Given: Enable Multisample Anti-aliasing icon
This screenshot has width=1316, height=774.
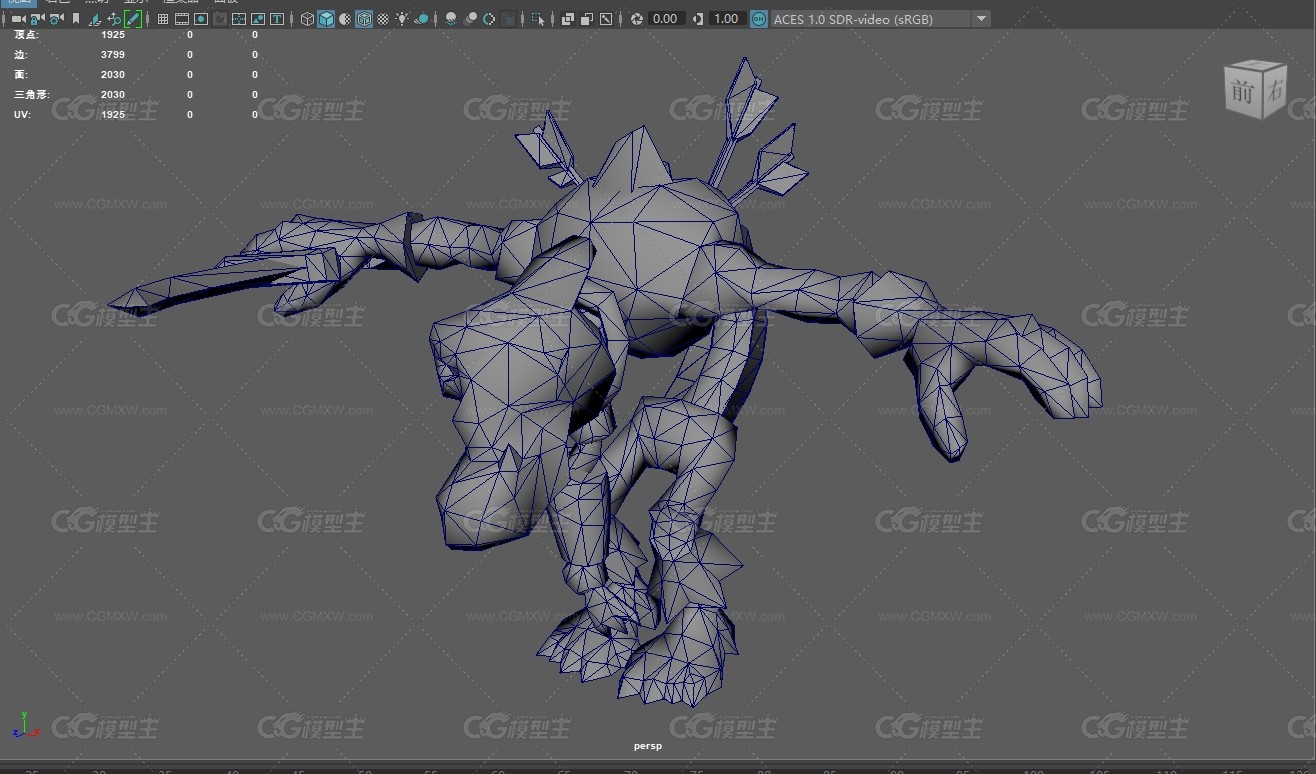Looking at the screenshot, I should (488, 19).
